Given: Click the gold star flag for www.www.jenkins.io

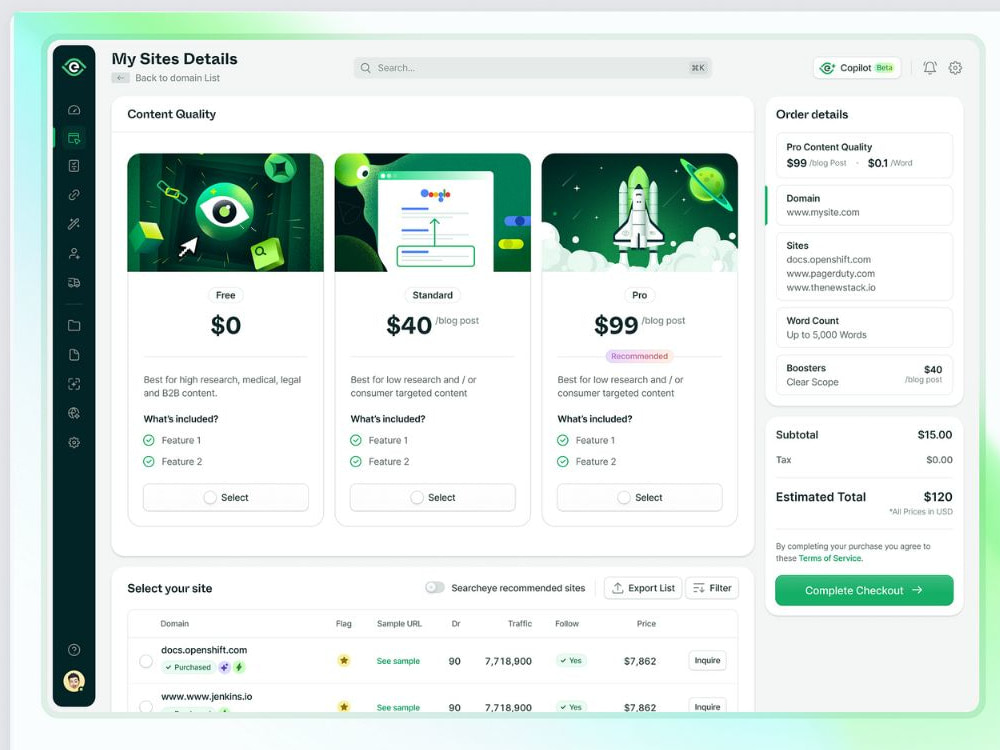Looking at the screenshot, I should [x=344, y=707].
